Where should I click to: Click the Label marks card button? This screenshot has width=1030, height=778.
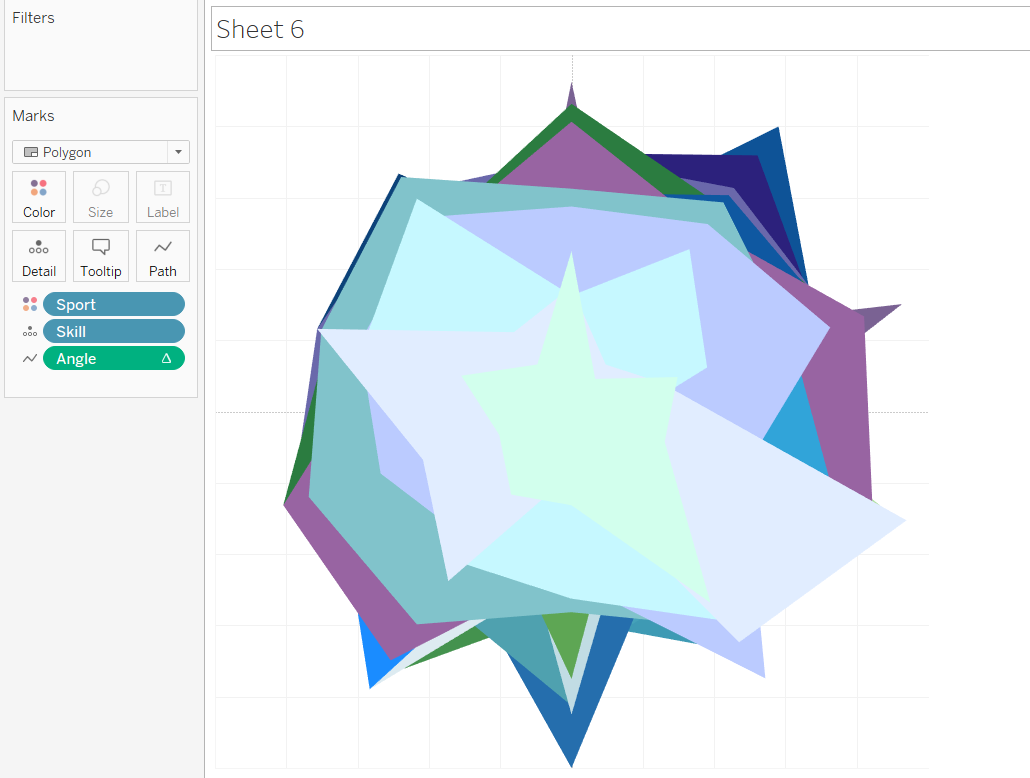pos(163,197)
